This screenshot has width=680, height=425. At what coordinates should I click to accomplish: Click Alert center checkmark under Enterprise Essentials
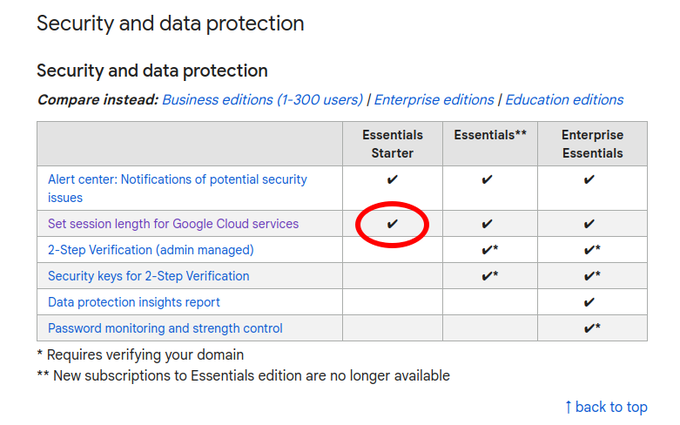[590, 180]
